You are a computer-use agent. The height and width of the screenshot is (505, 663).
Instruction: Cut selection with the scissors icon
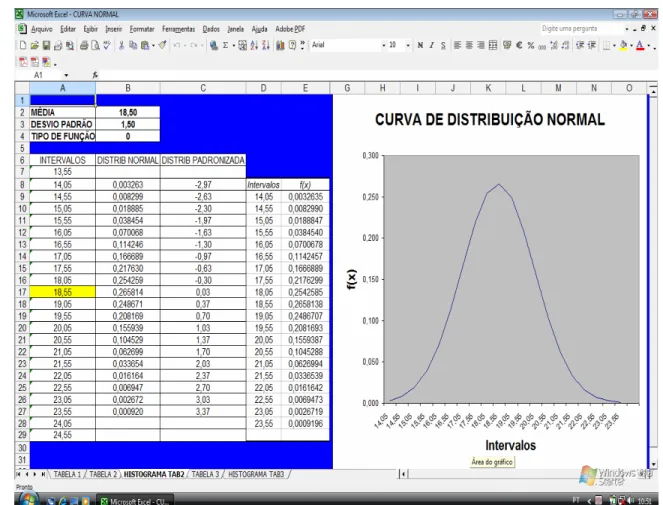click(122, 45)
